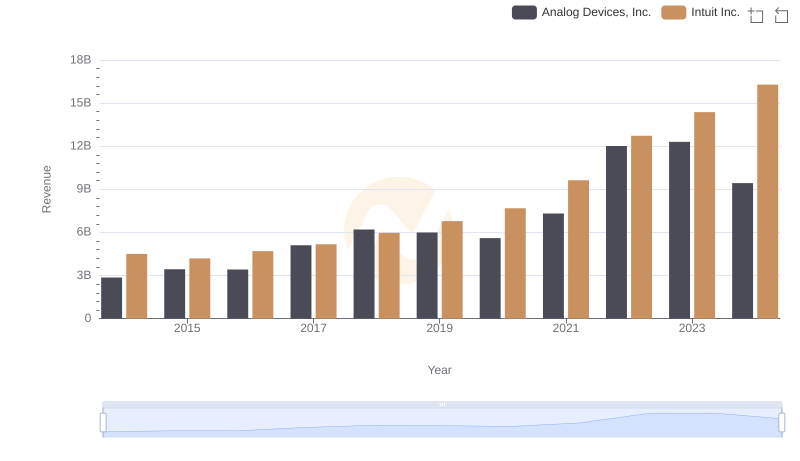Image resolution: width=800 pixels, height=461 pixels.
Task: Click the 0 y-axis label
Action: pyautogui.click(x=88, y=318)
